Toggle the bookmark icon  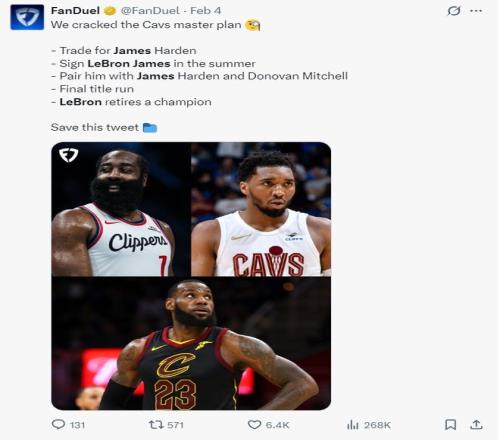click(x=451, y=424)
